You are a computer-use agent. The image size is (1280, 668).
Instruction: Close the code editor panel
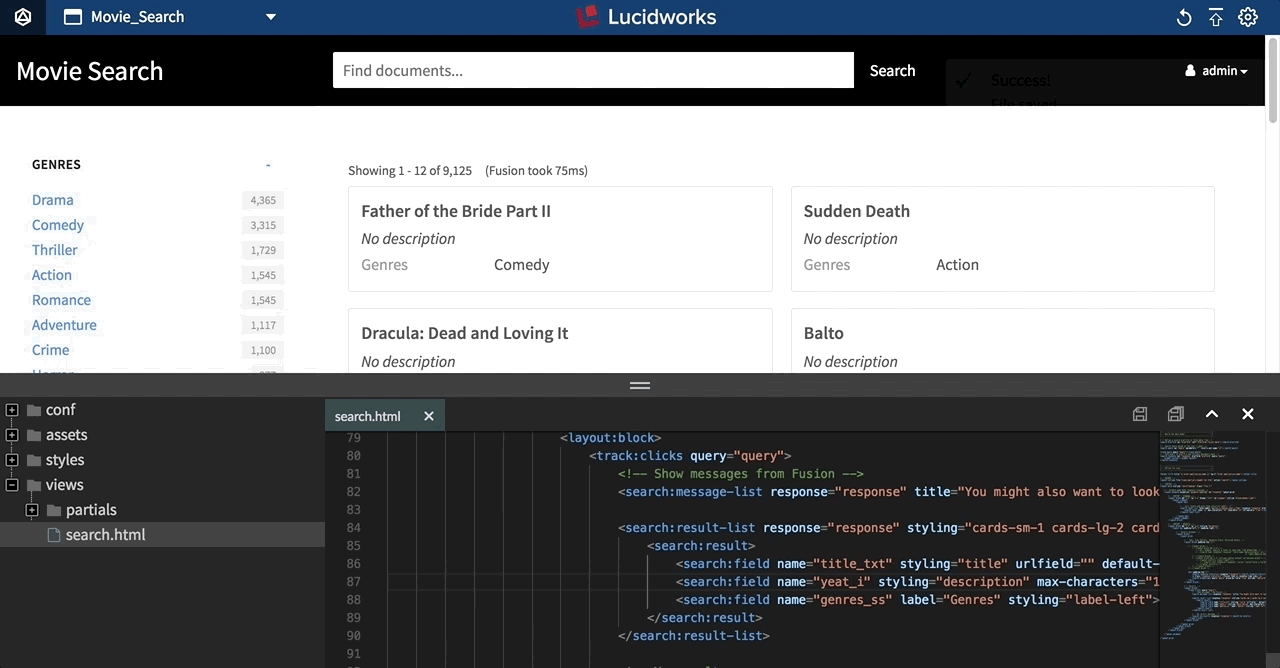pyautogui.click(x=1248, y=414)
